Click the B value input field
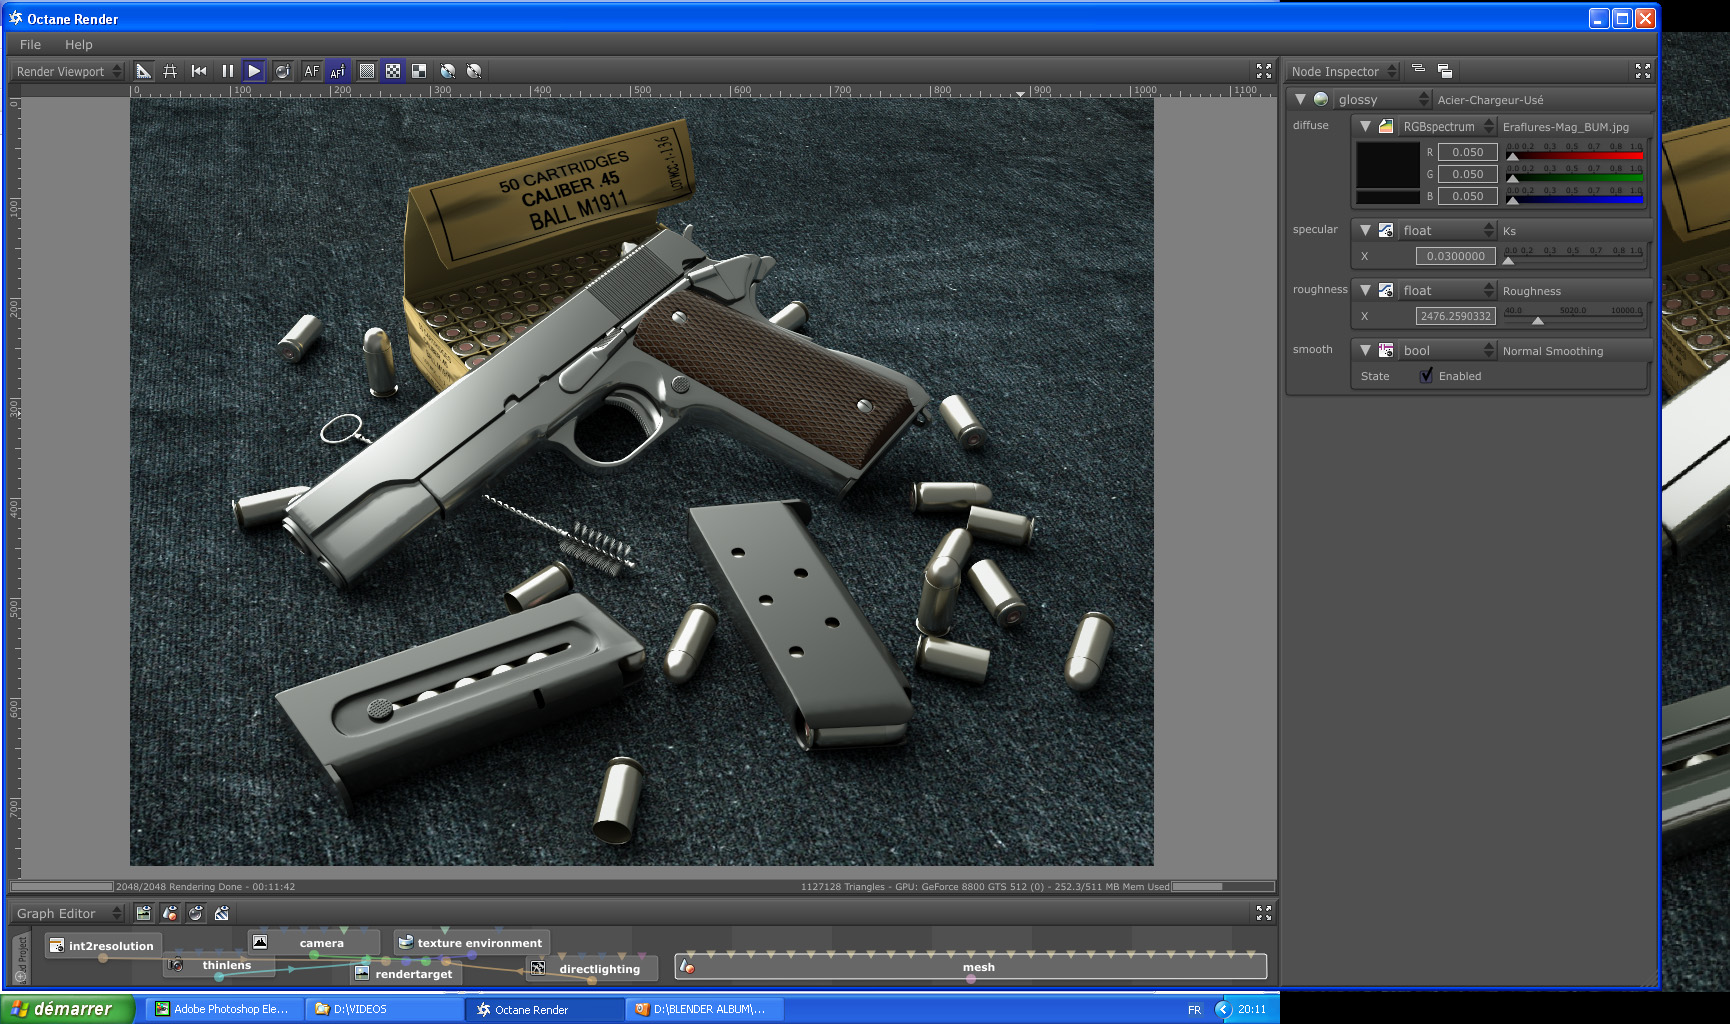This screenshot has height=1024, width=1730. pyautogui.click(x=1467, y=196)
